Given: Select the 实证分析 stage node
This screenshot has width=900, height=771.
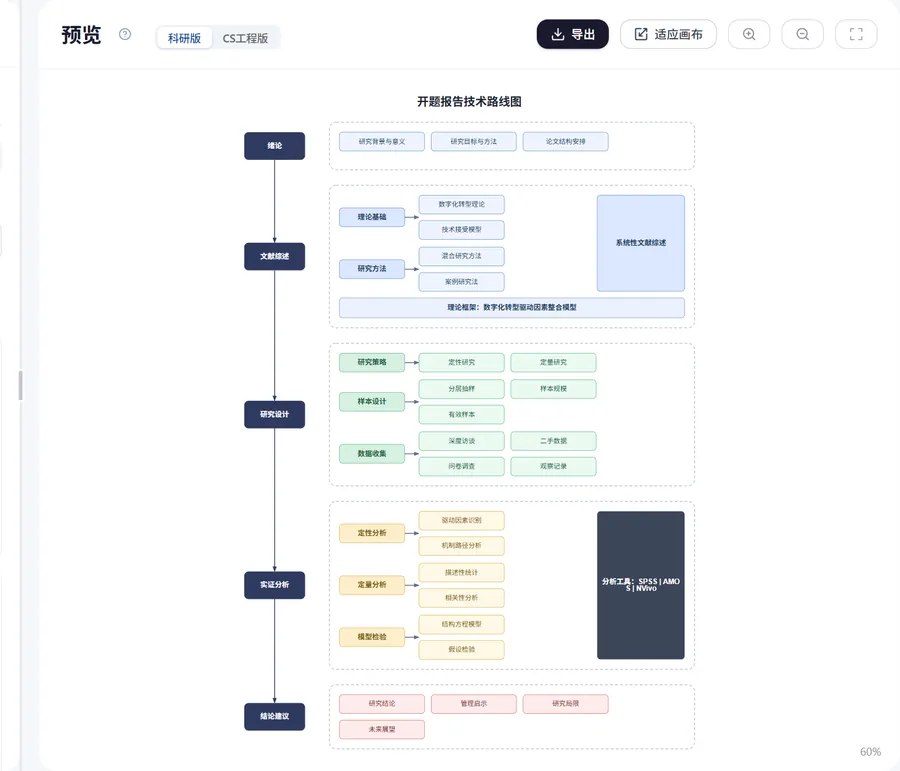Looking at the screenshot, I should click(x=274, y=584).
